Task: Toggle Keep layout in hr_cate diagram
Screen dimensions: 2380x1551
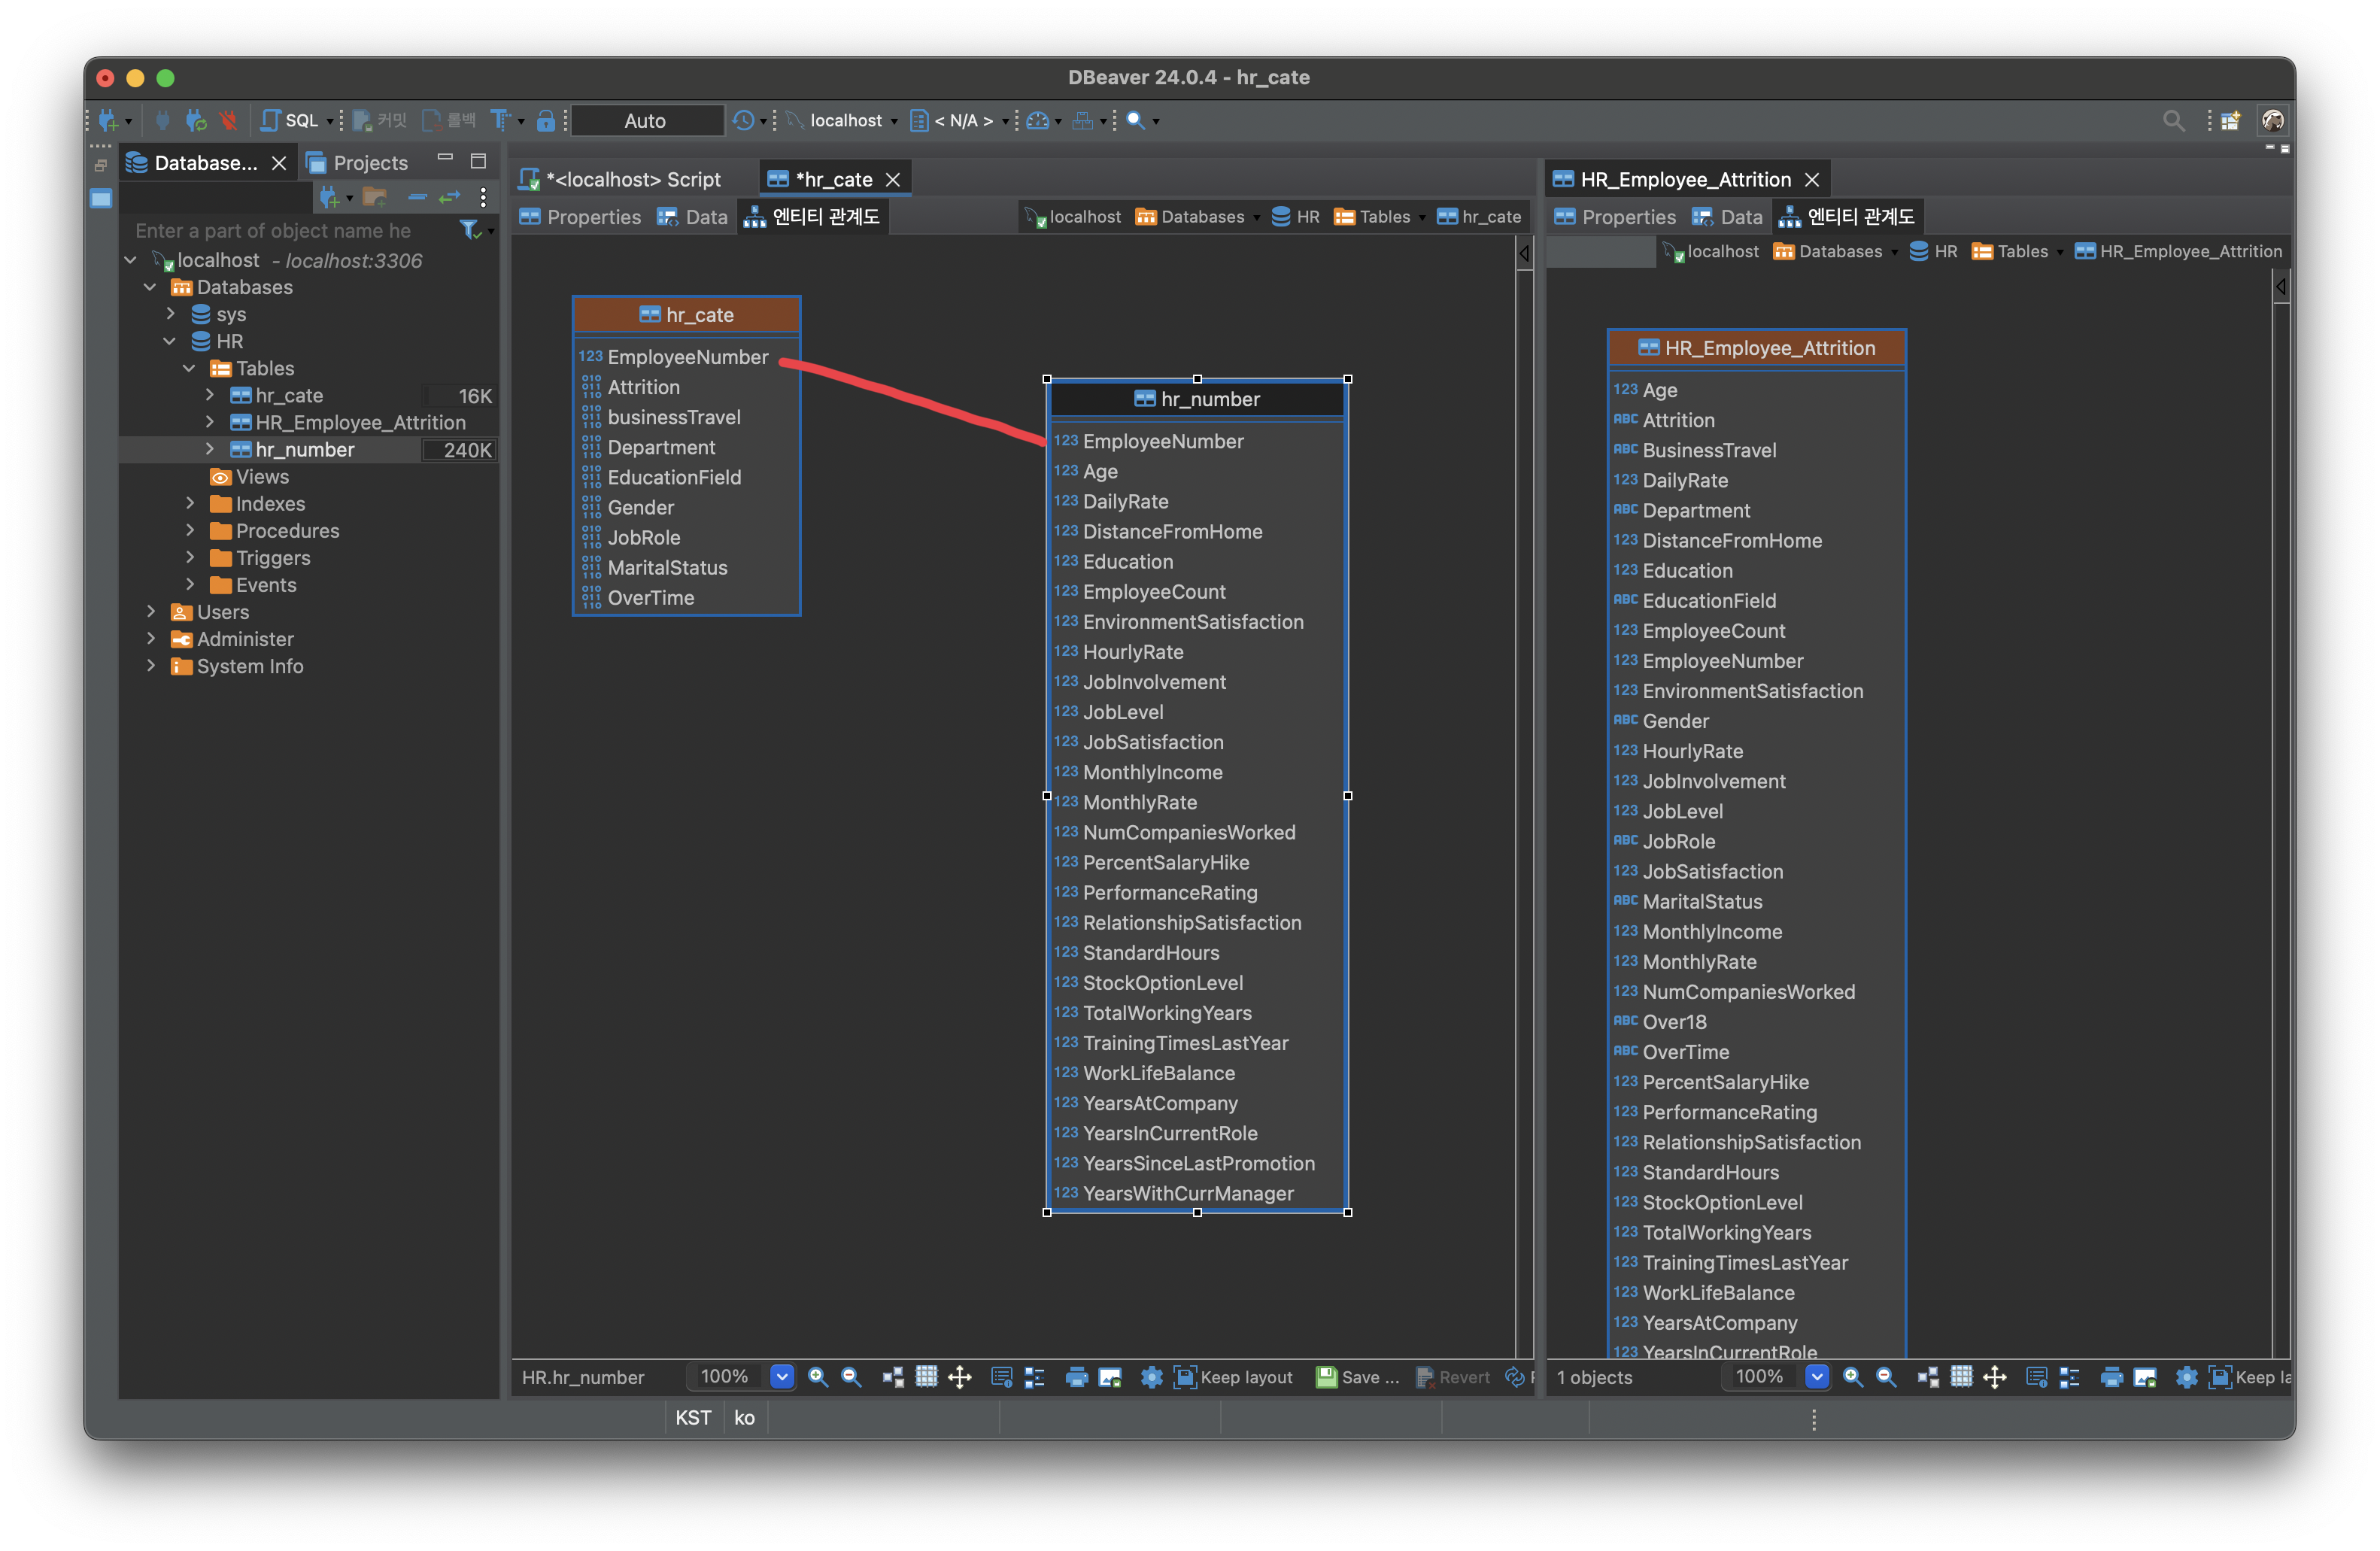Action: pyautogui.click(x=1233, y=1377)
